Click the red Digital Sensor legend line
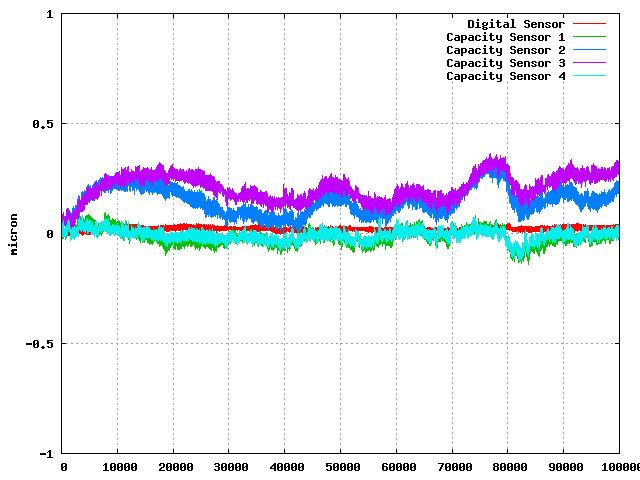Screen dimensions: 640x480 pos(589,24)
